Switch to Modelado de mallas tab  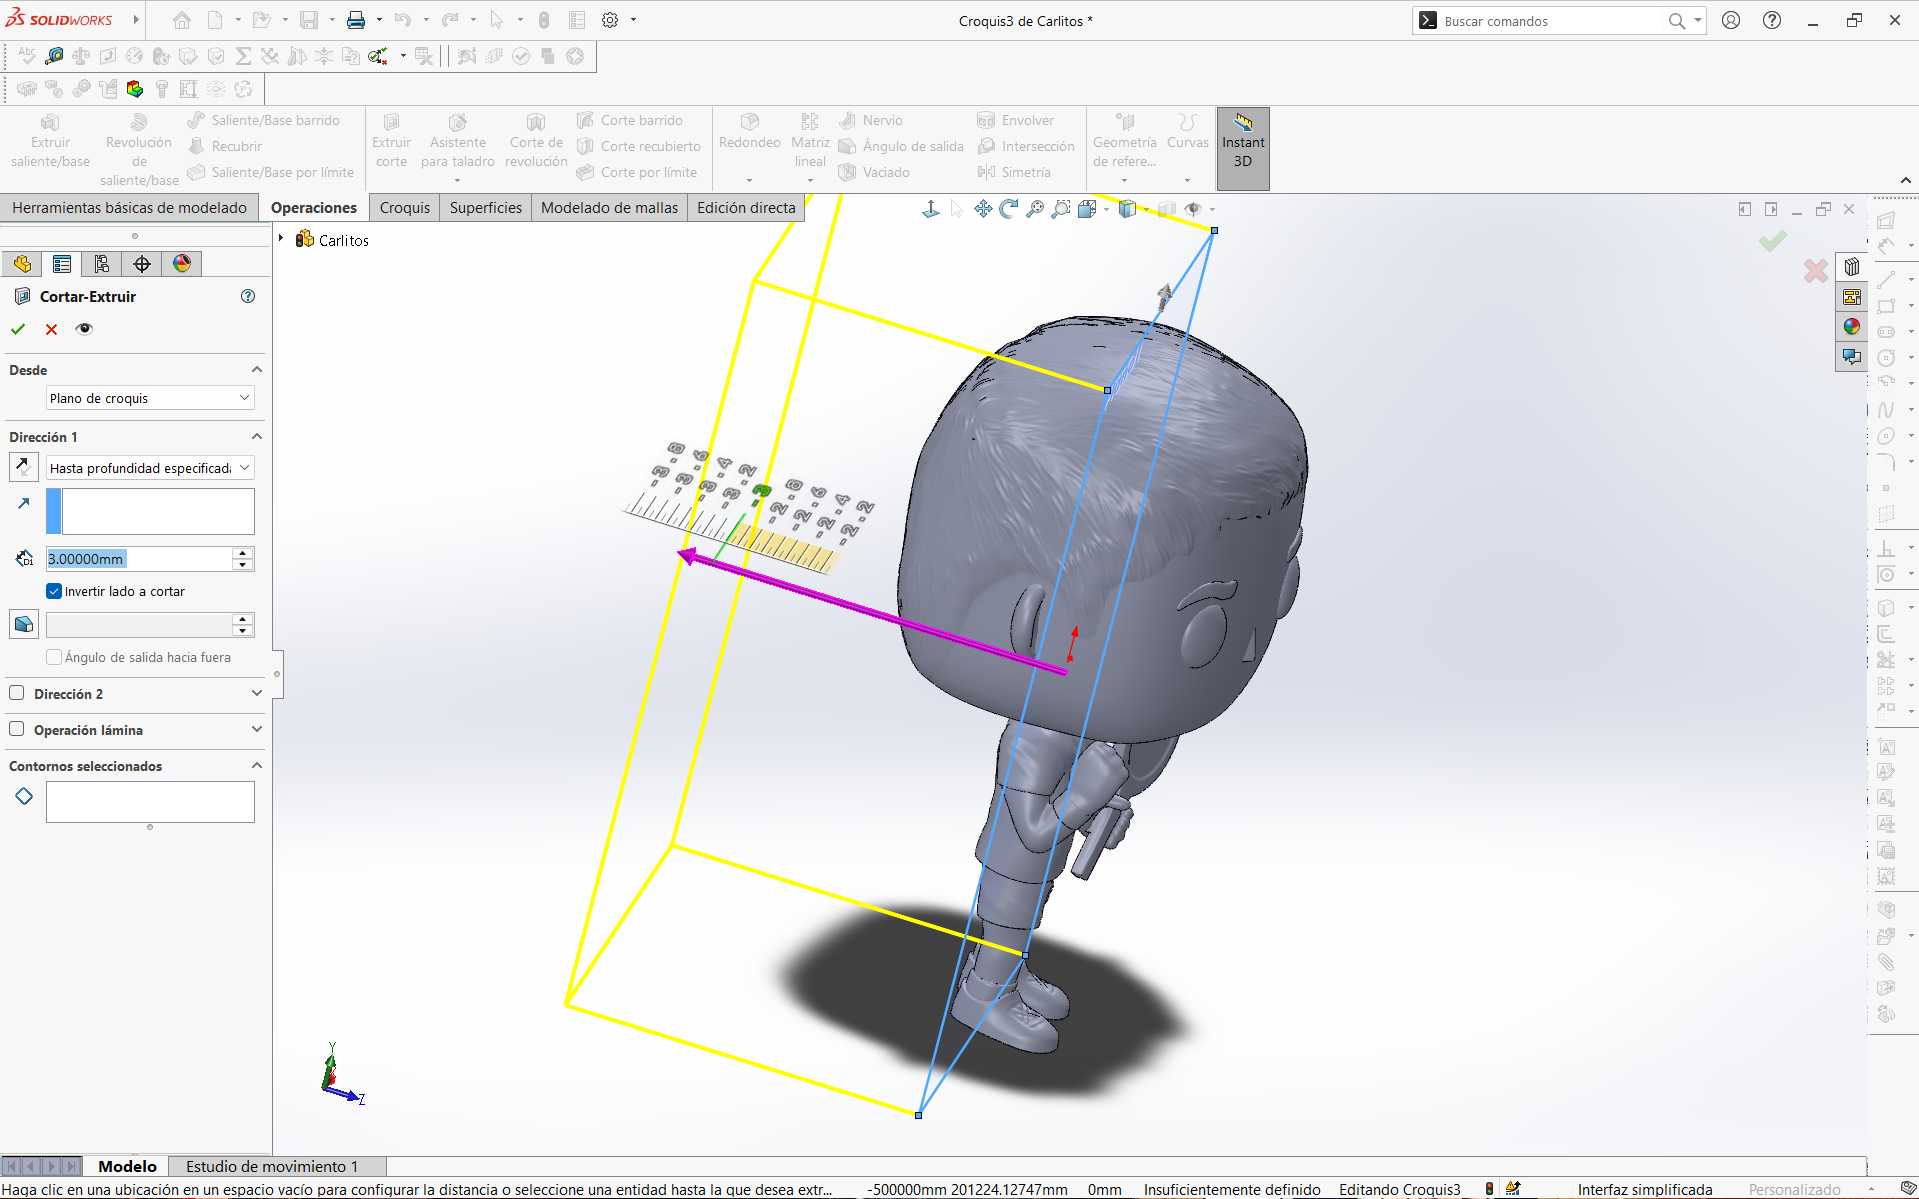click(609, 208)
